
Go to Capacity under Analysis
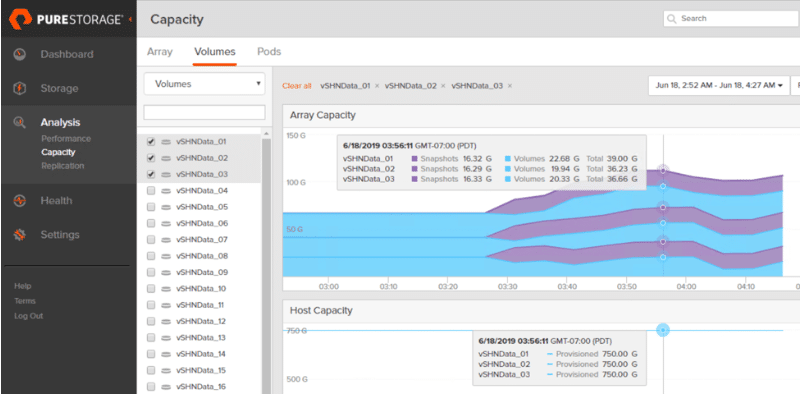[58, 152]
